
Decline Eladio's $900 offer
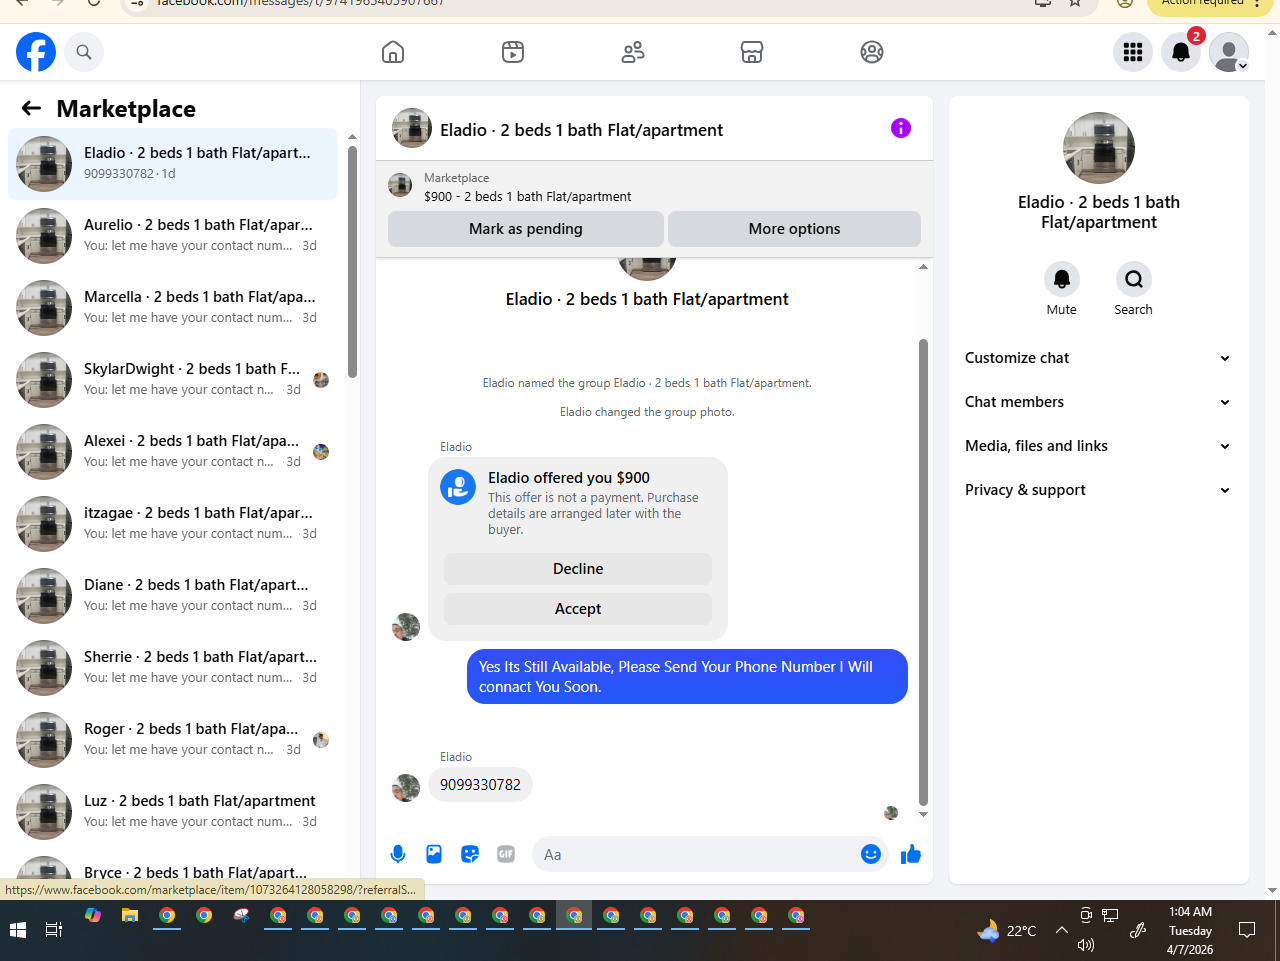point(578,569)
